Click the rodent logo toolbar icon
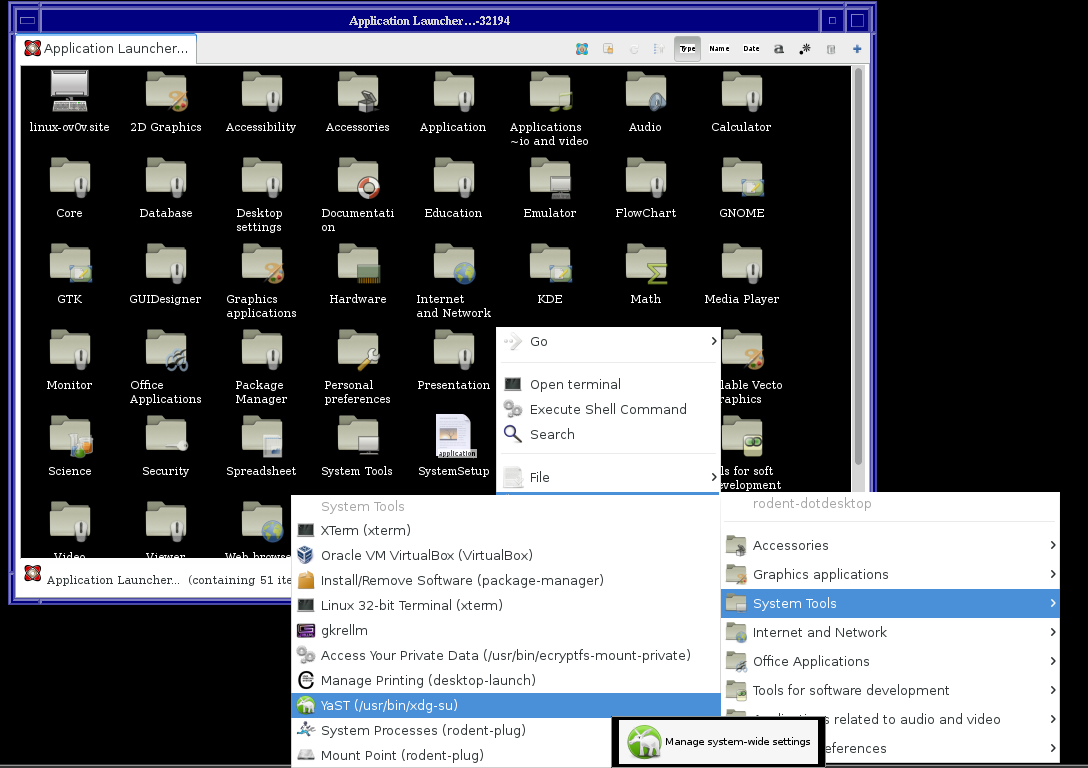Viewport: 1088px width, 768px height. [x=582, y=49]
